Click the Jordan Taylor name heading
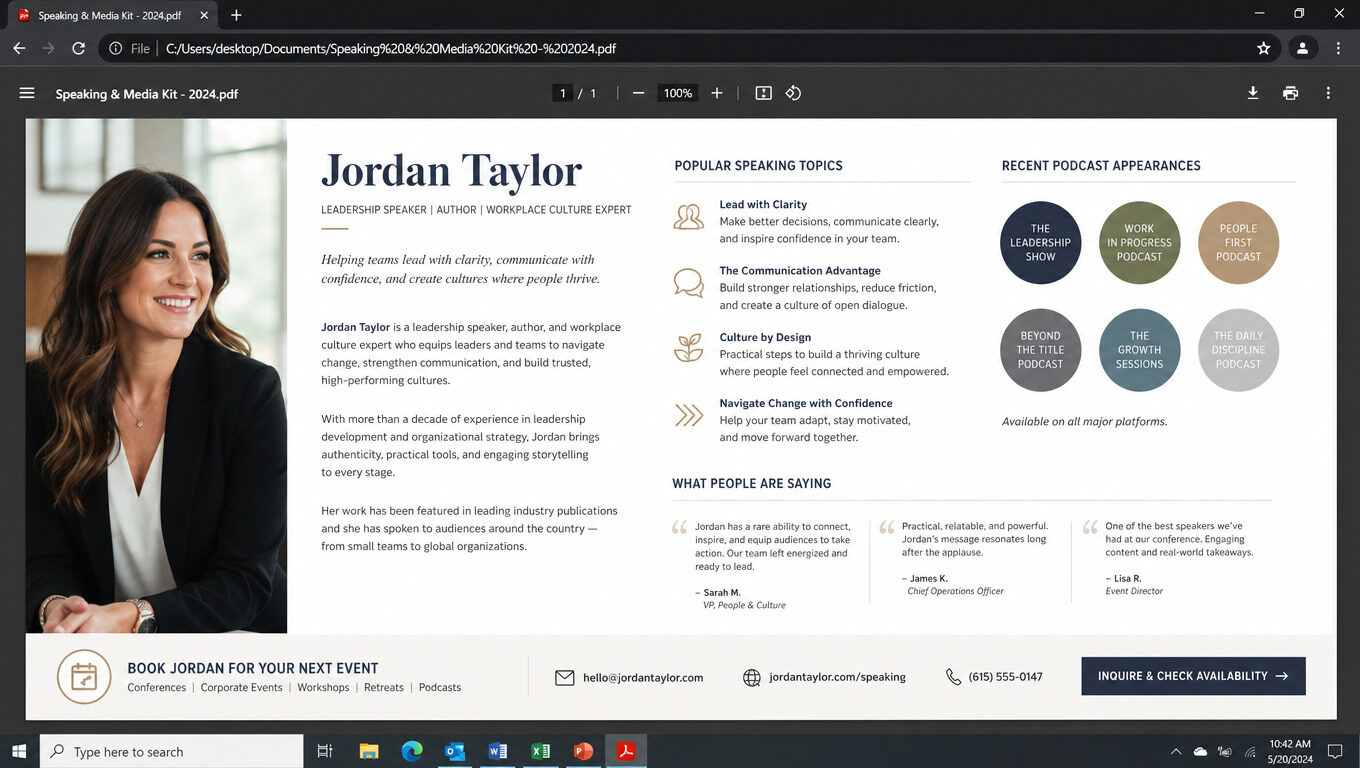 tap(451, 171)
